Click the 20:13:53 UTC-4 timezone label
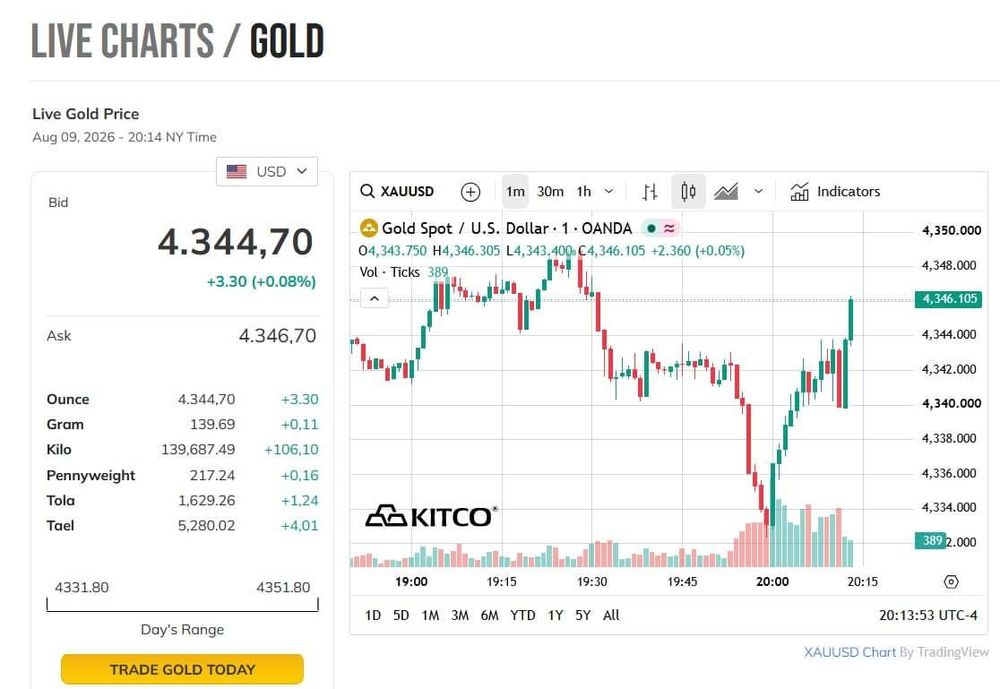The width and height of the screenshot is (1000, 689). point(928,616)
